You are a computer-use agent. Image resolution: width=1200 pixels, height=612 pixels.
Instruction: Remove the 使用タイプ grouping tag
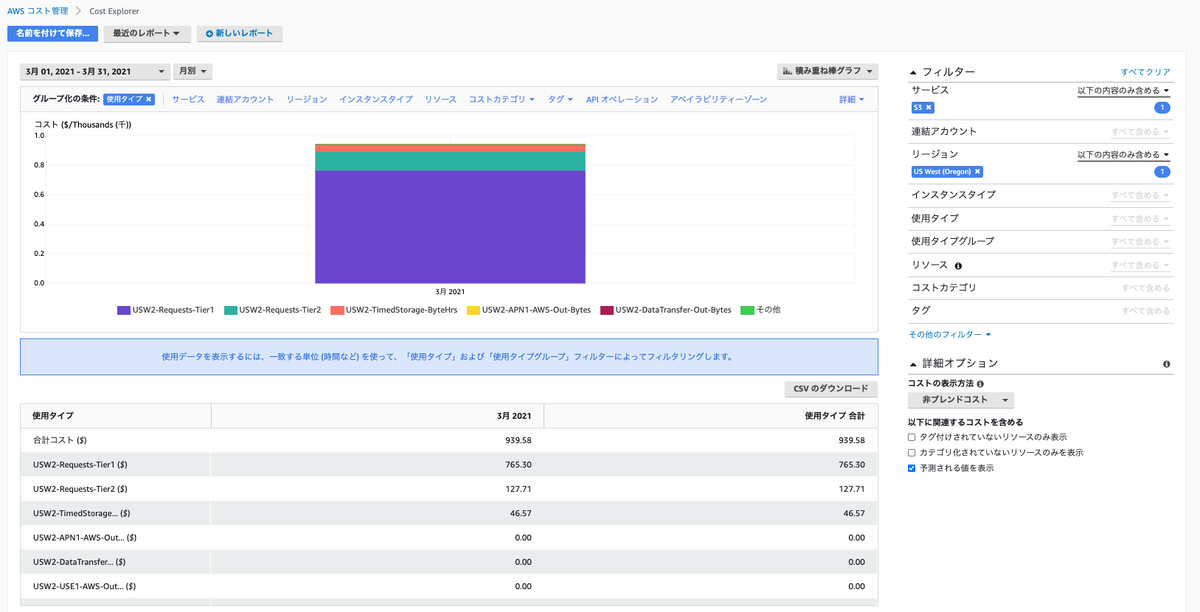pyautogui.click(x=149, y=99)
